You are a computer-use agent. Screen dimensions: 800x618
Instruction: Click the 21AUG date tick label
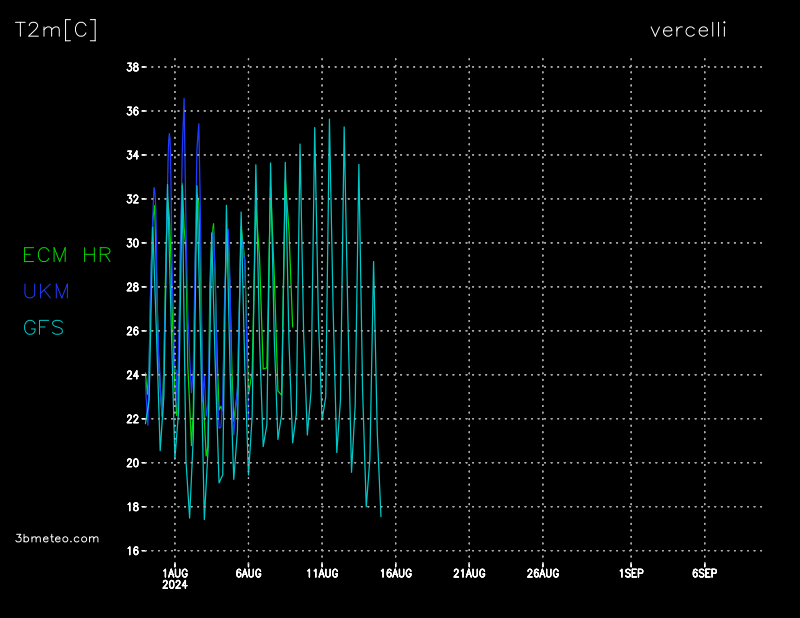(469, 573)
